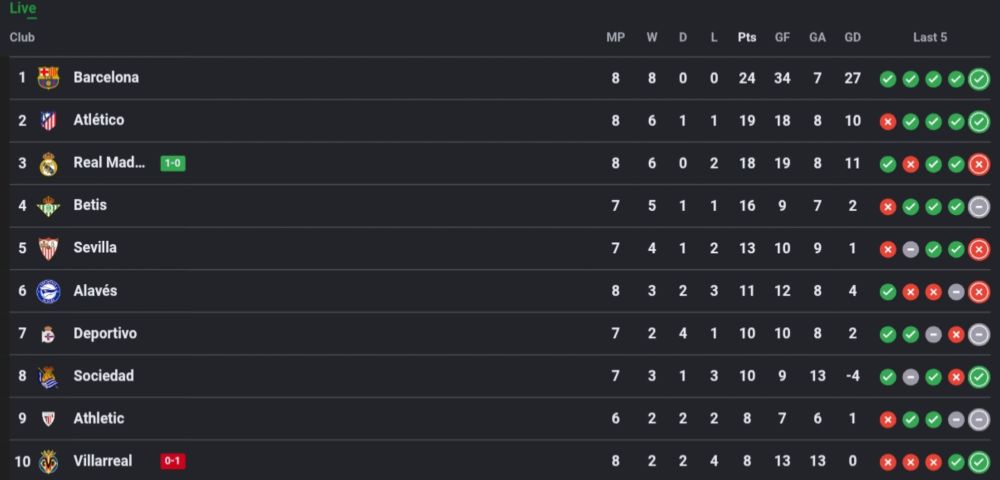Image resolution: width=1000 pixels, height=480 pixels.
Task: Click the Betis club crest
Action: 48,206
